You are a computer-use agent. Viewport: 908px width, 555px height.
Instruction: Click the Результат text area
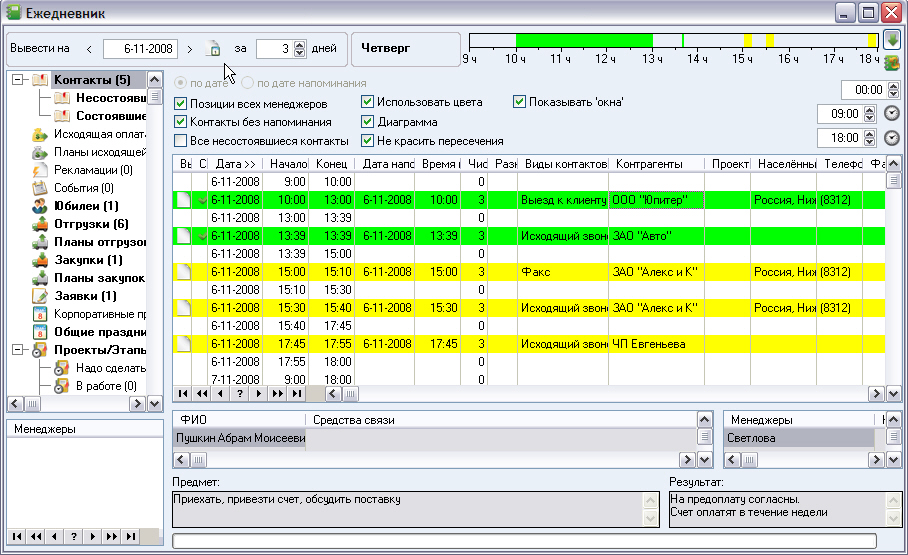(778, 509)
